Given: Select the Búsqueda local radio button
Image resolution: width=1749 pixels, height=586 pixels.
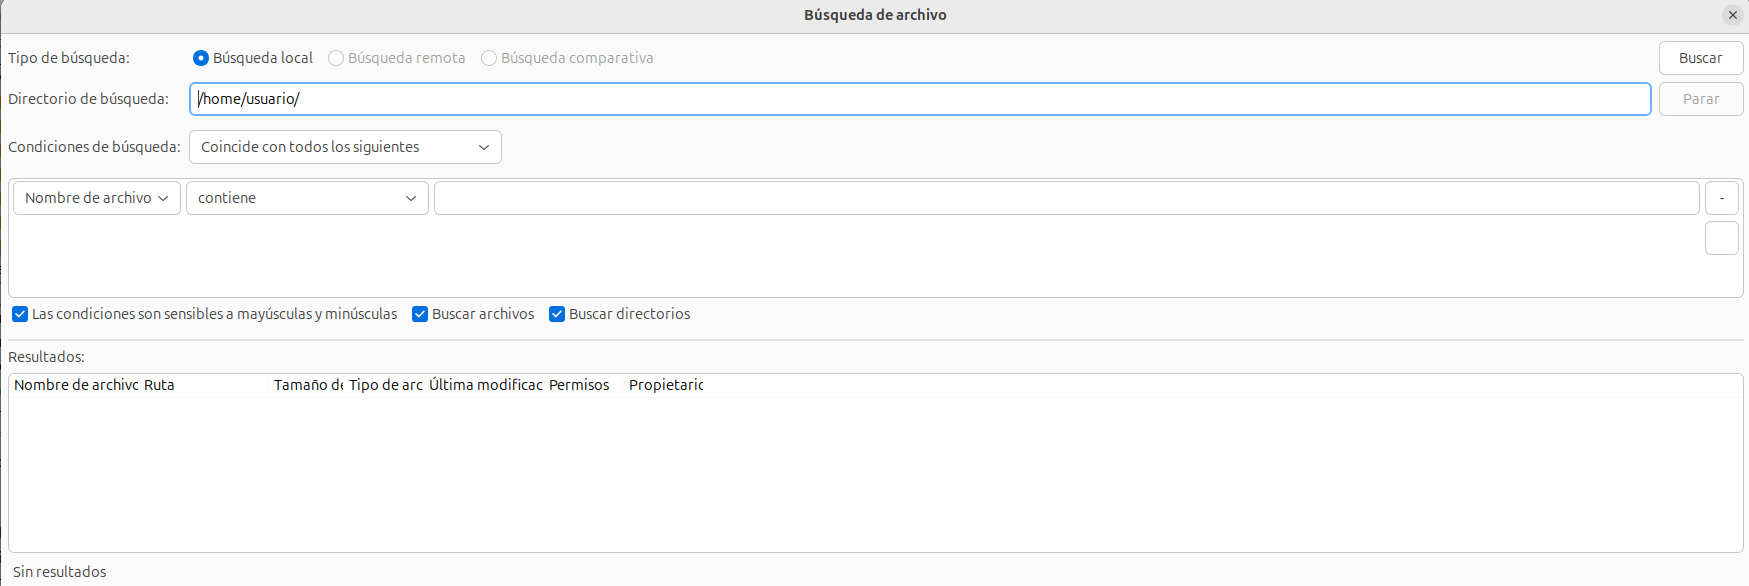Looking at the screenshot, I should click(x=201, y=58).
